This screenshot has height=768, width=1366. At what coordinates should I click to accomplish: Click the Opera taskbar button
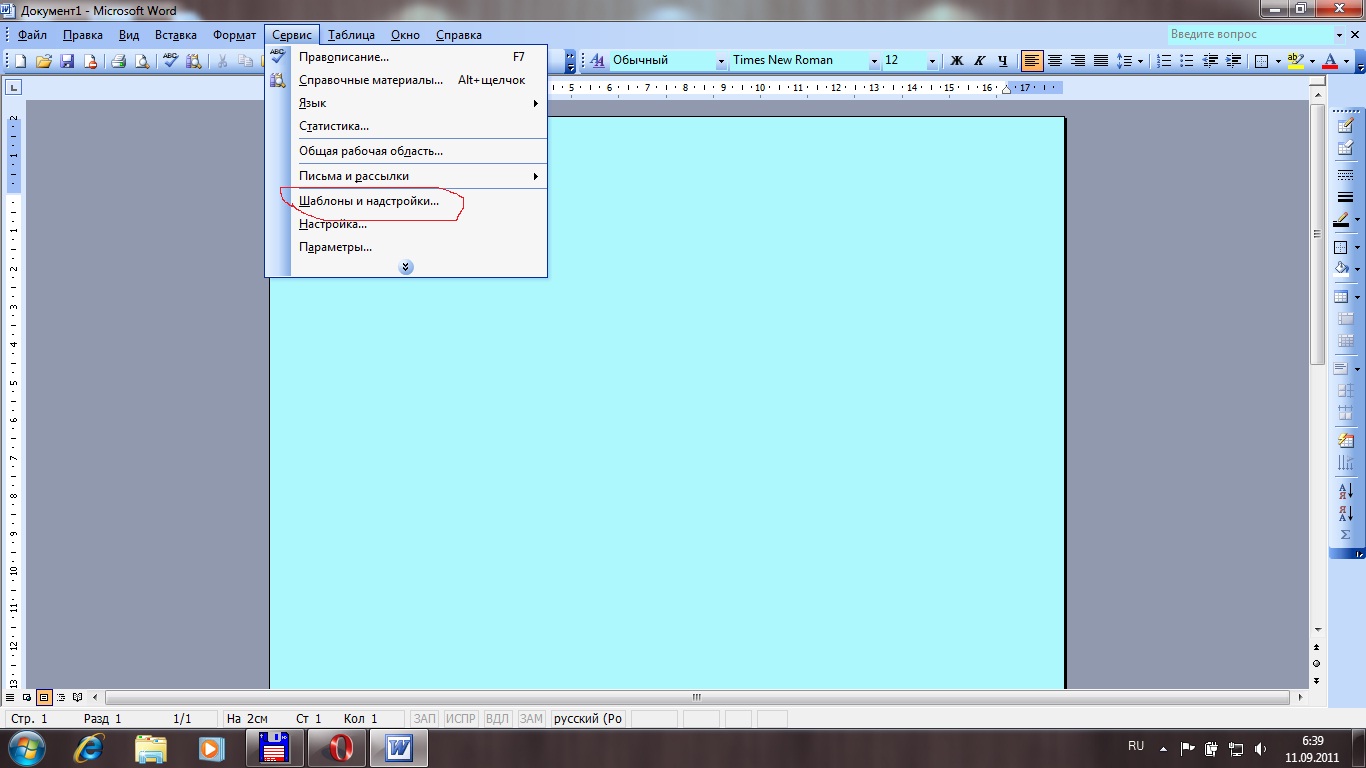(x=336, y=747)
